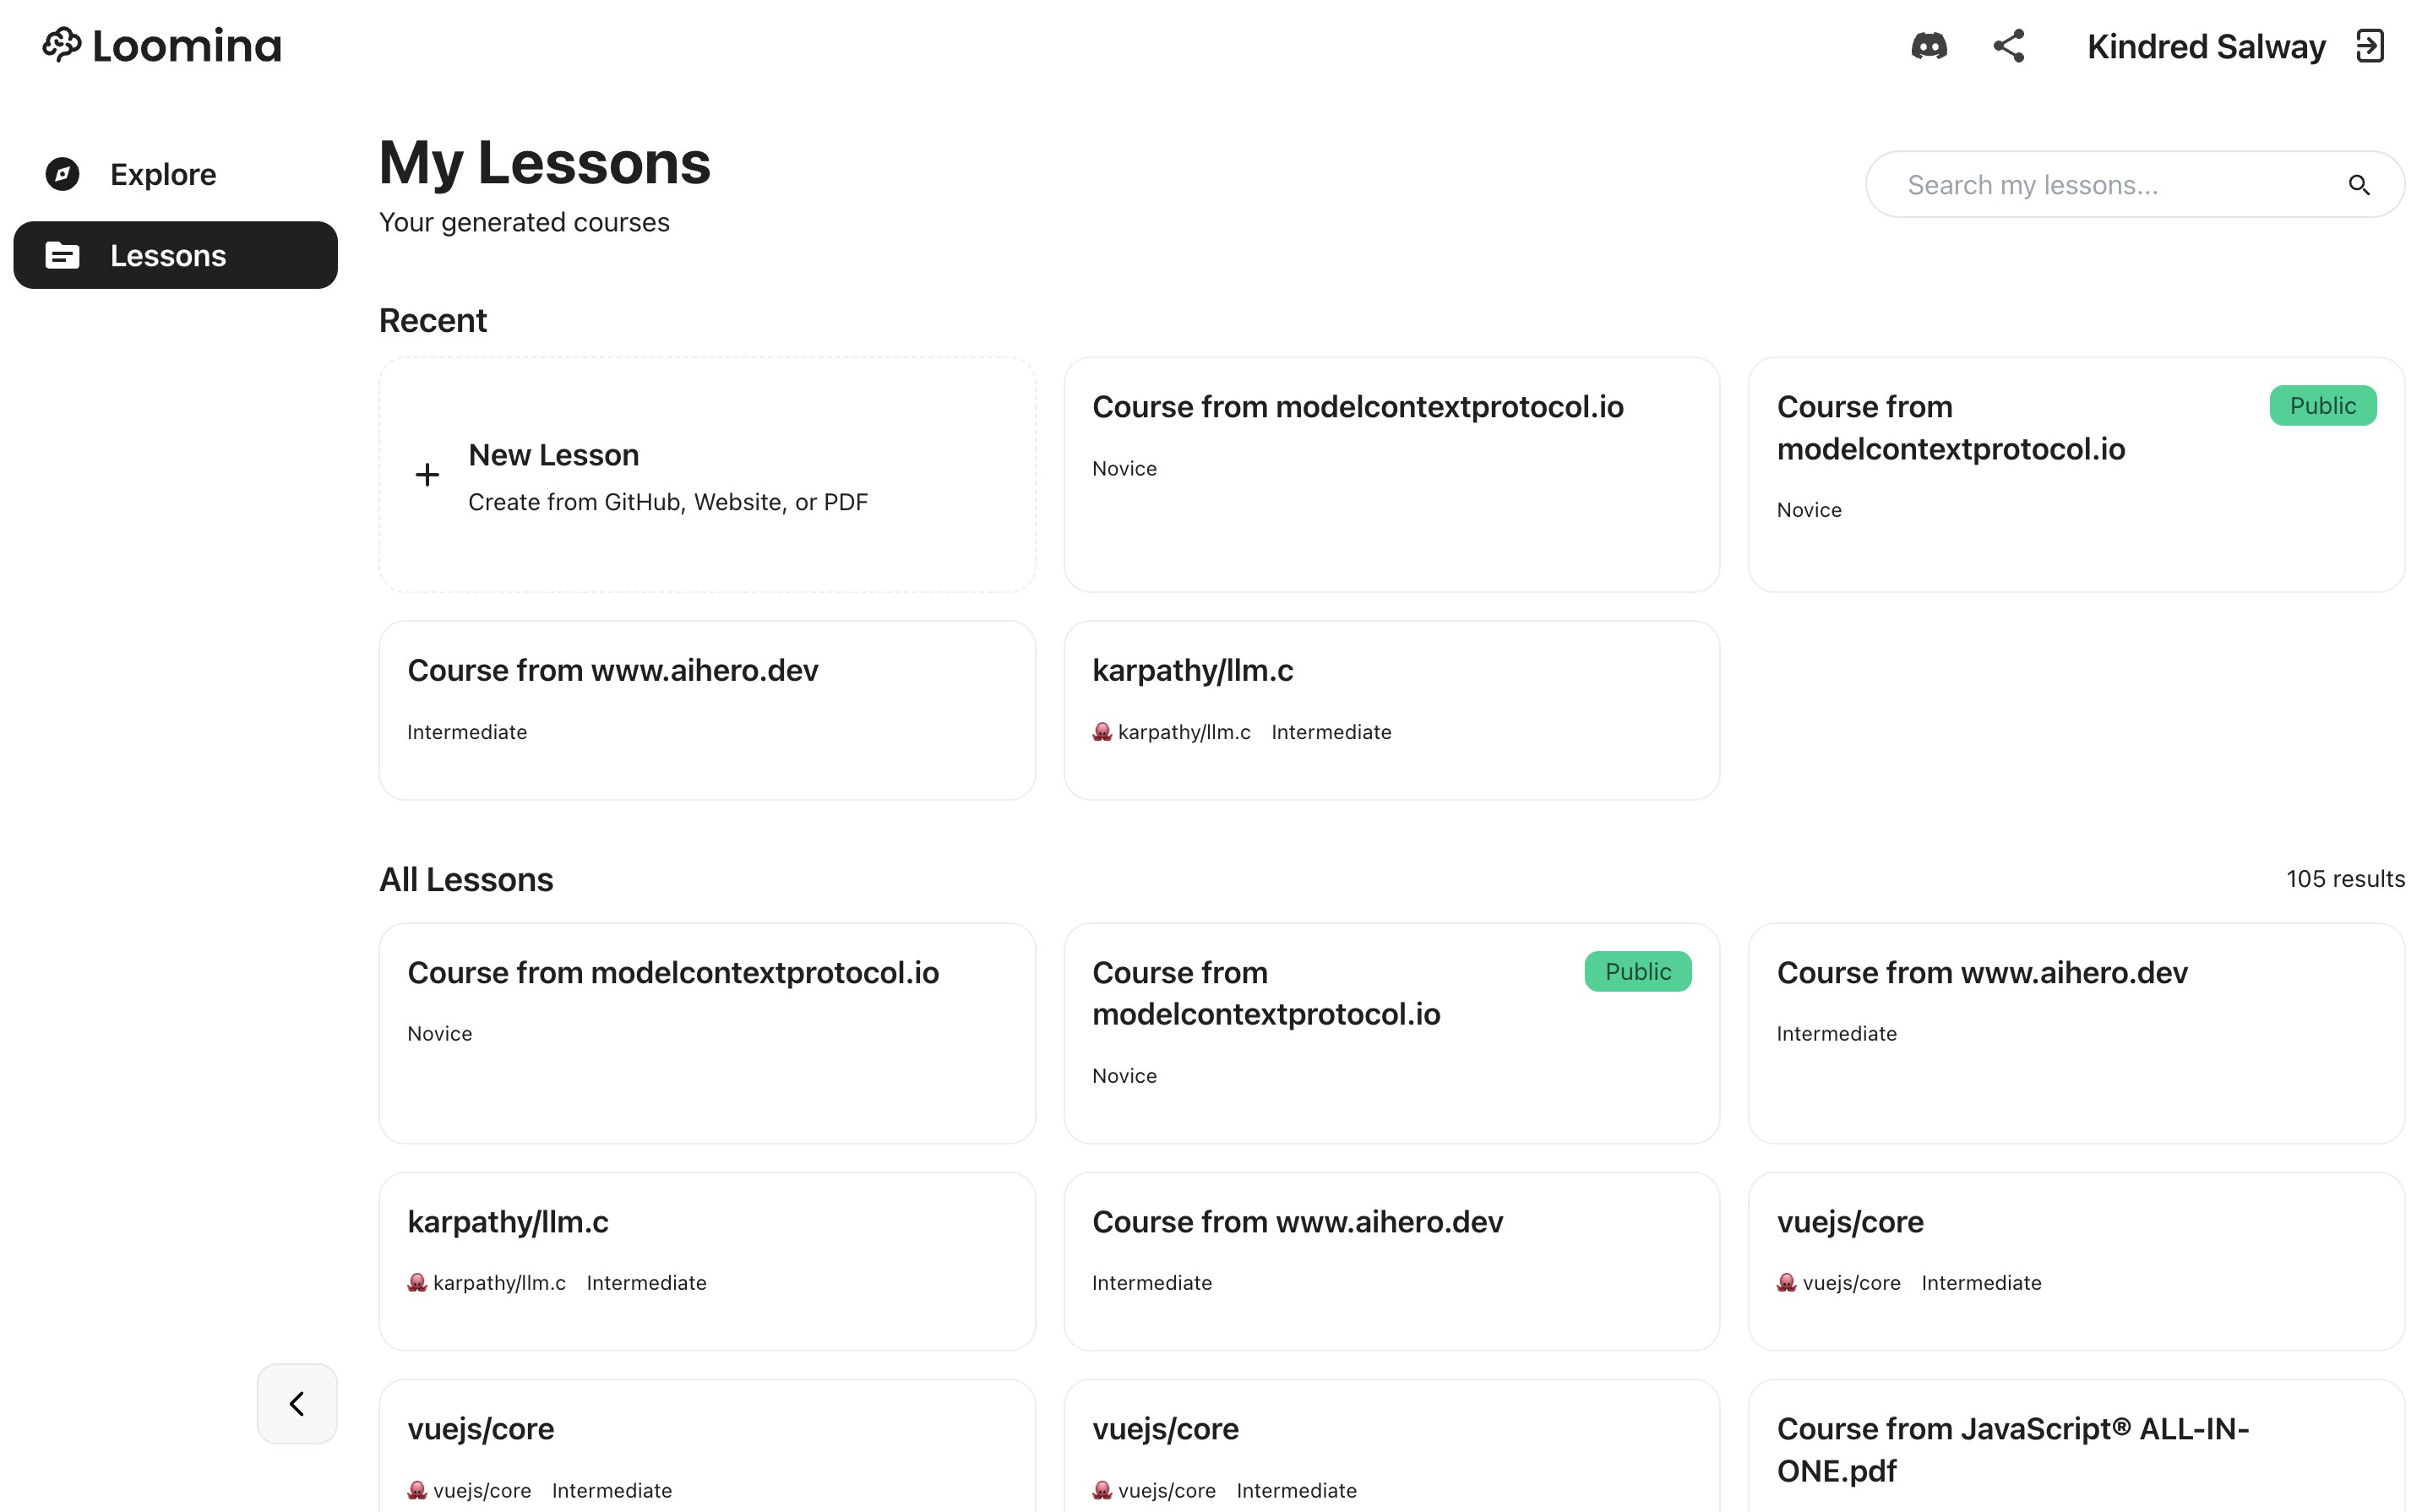Open the recent karpathy/llm.c lesson card

pos(1391,710)
